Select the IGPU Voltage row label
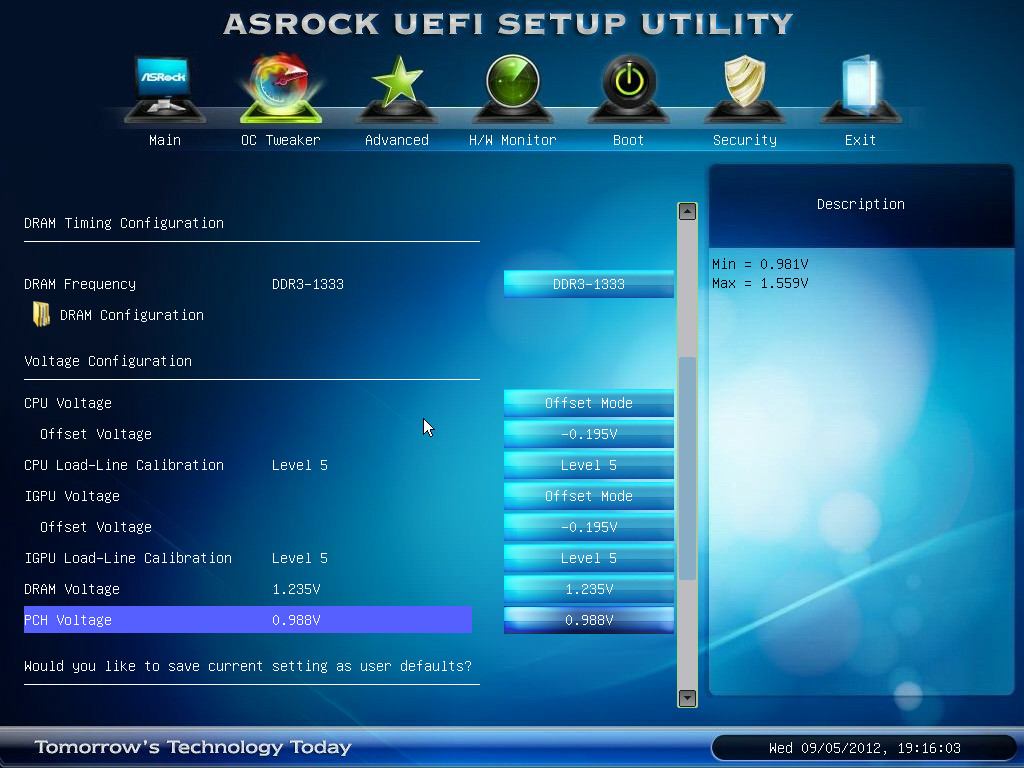1024x768 pixels. (x=72, y=496)
